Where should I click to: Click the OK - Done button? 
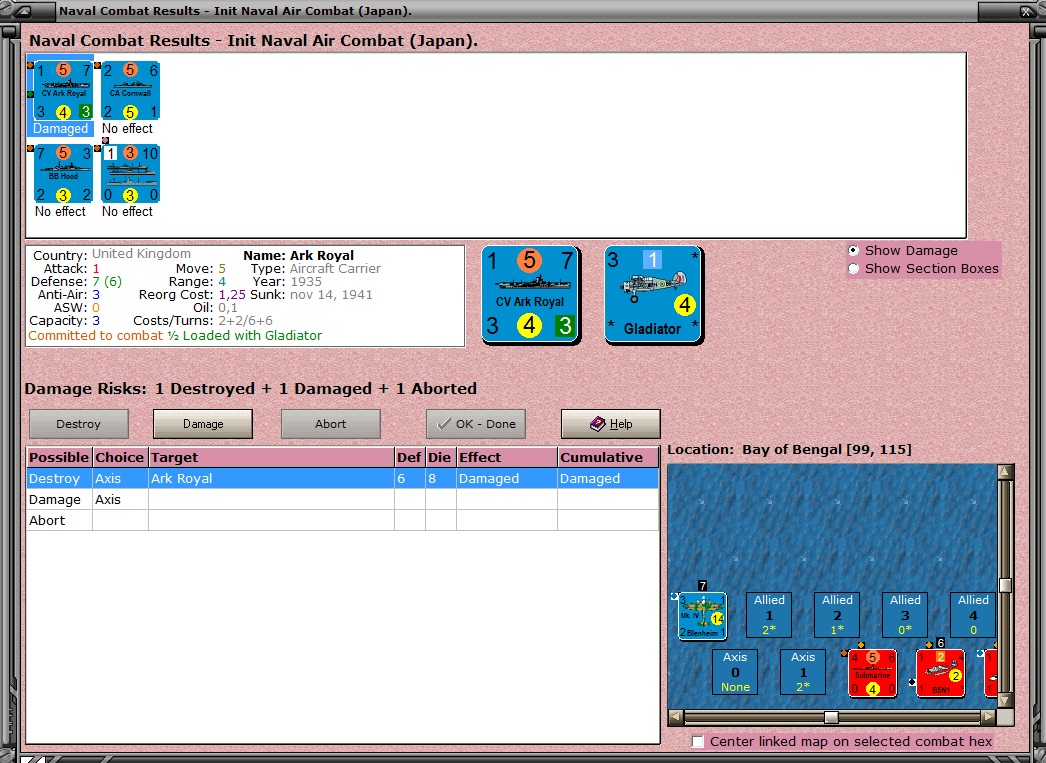click(x=476, y=424)
